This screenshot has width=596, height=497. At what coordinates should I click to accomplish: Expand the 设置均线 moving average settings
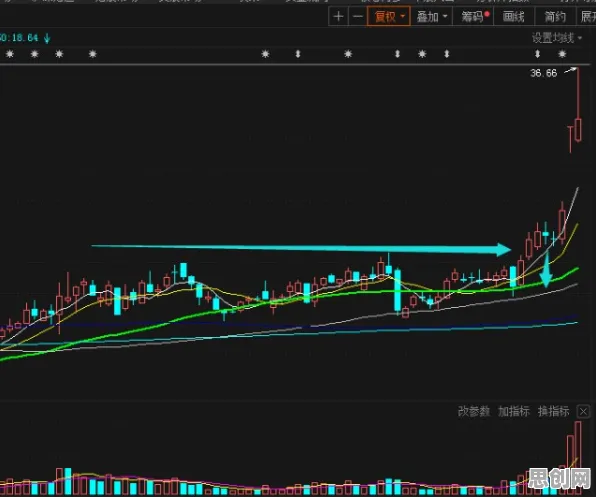pyautogui.click(x=556, y=38)
